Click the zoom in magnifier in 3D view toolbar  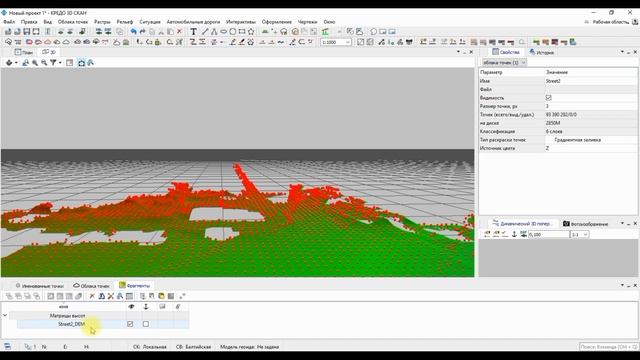click(35, 62)
